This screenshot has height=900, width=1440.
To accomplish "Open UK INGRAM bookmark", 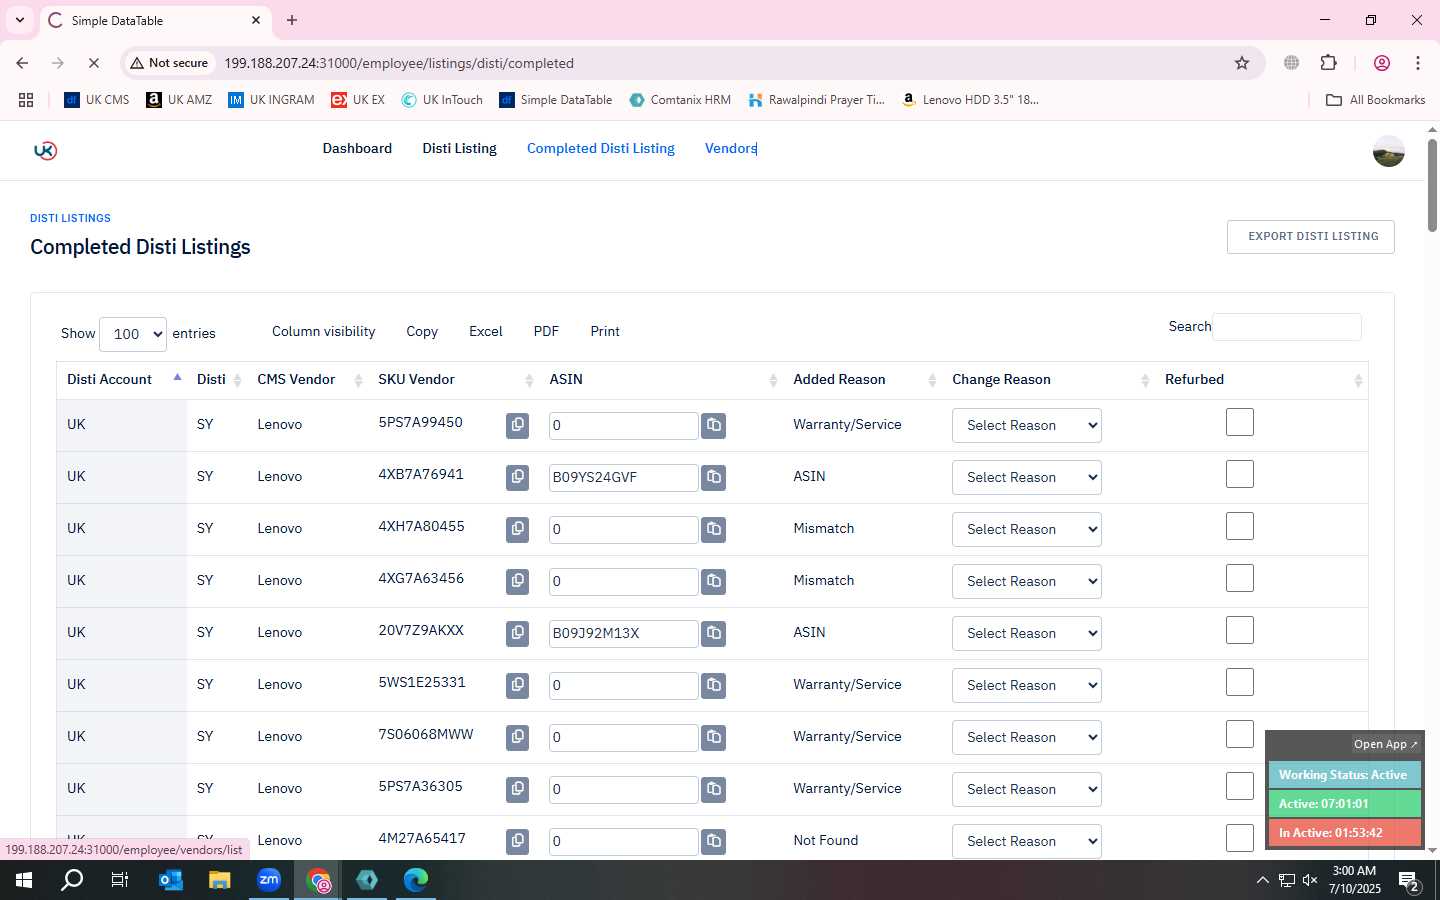I will [271, 100].
